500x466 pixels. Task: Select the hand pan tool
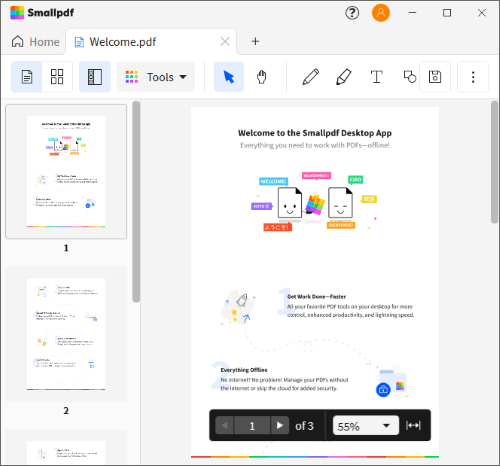pos(262,77)
